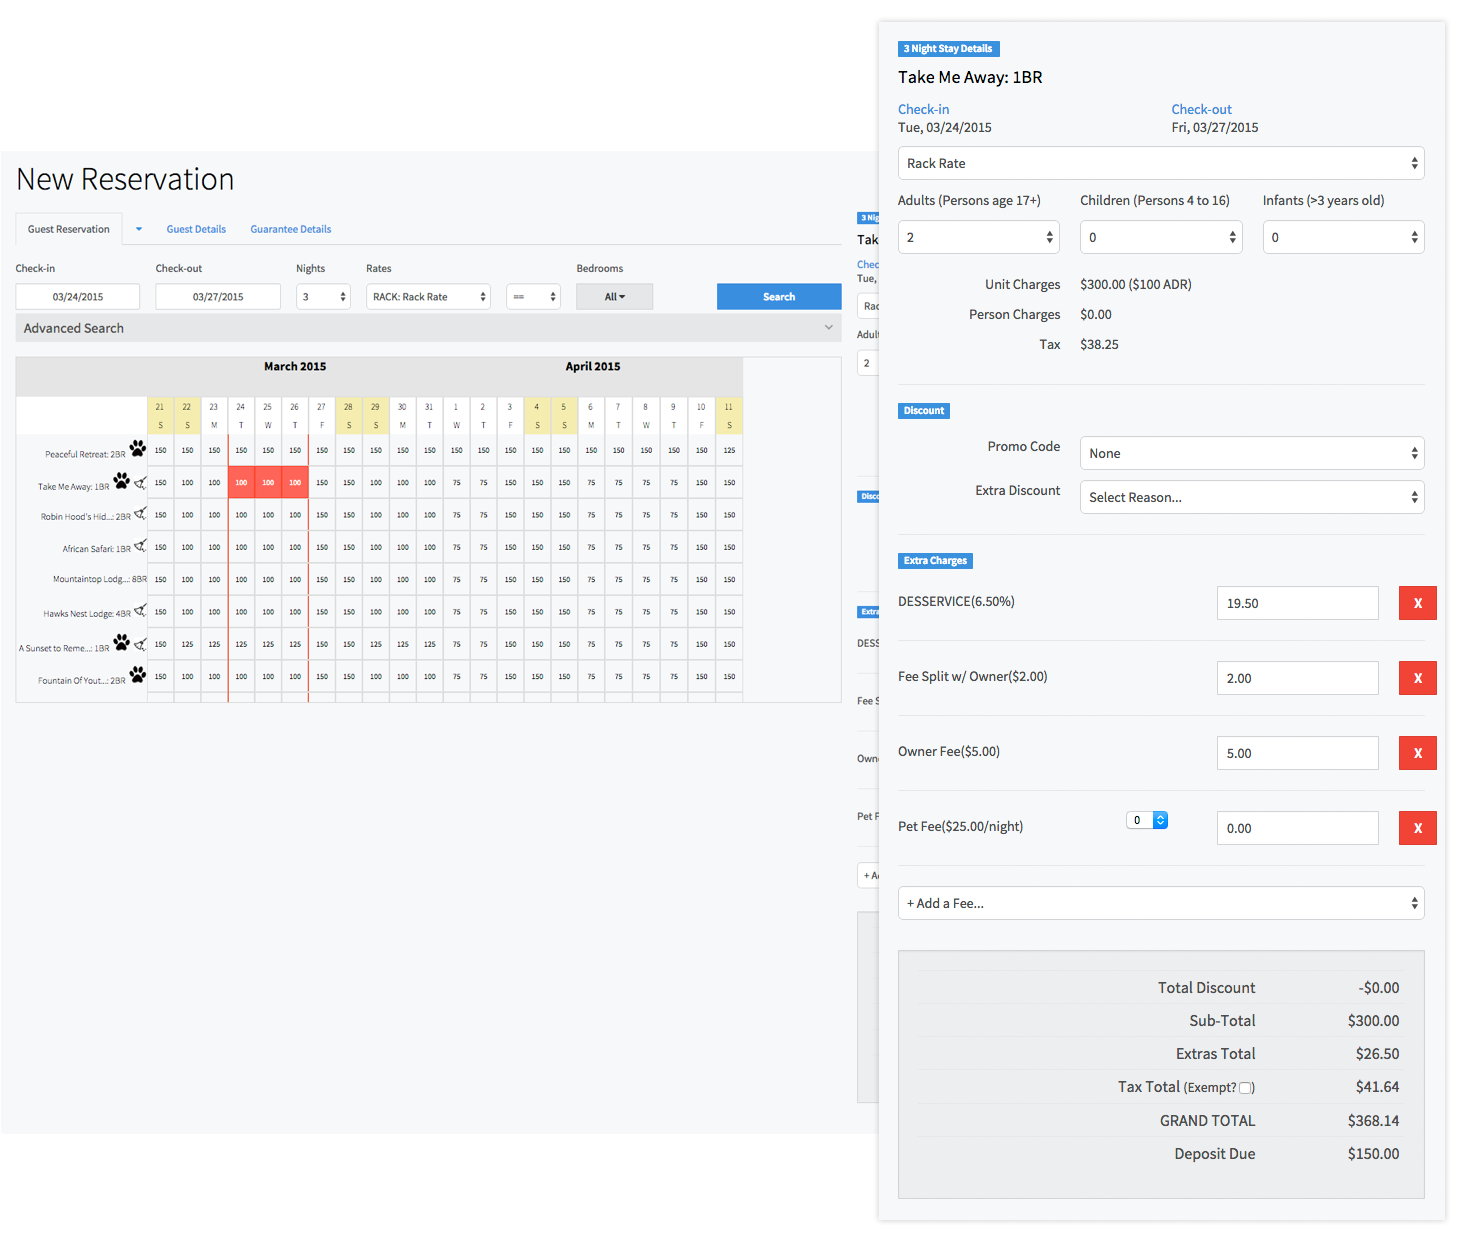This screenshot has width=1472, height=1245.
Task: Select Take Me Away rate cell for March 25
Action: click(268, 482)
